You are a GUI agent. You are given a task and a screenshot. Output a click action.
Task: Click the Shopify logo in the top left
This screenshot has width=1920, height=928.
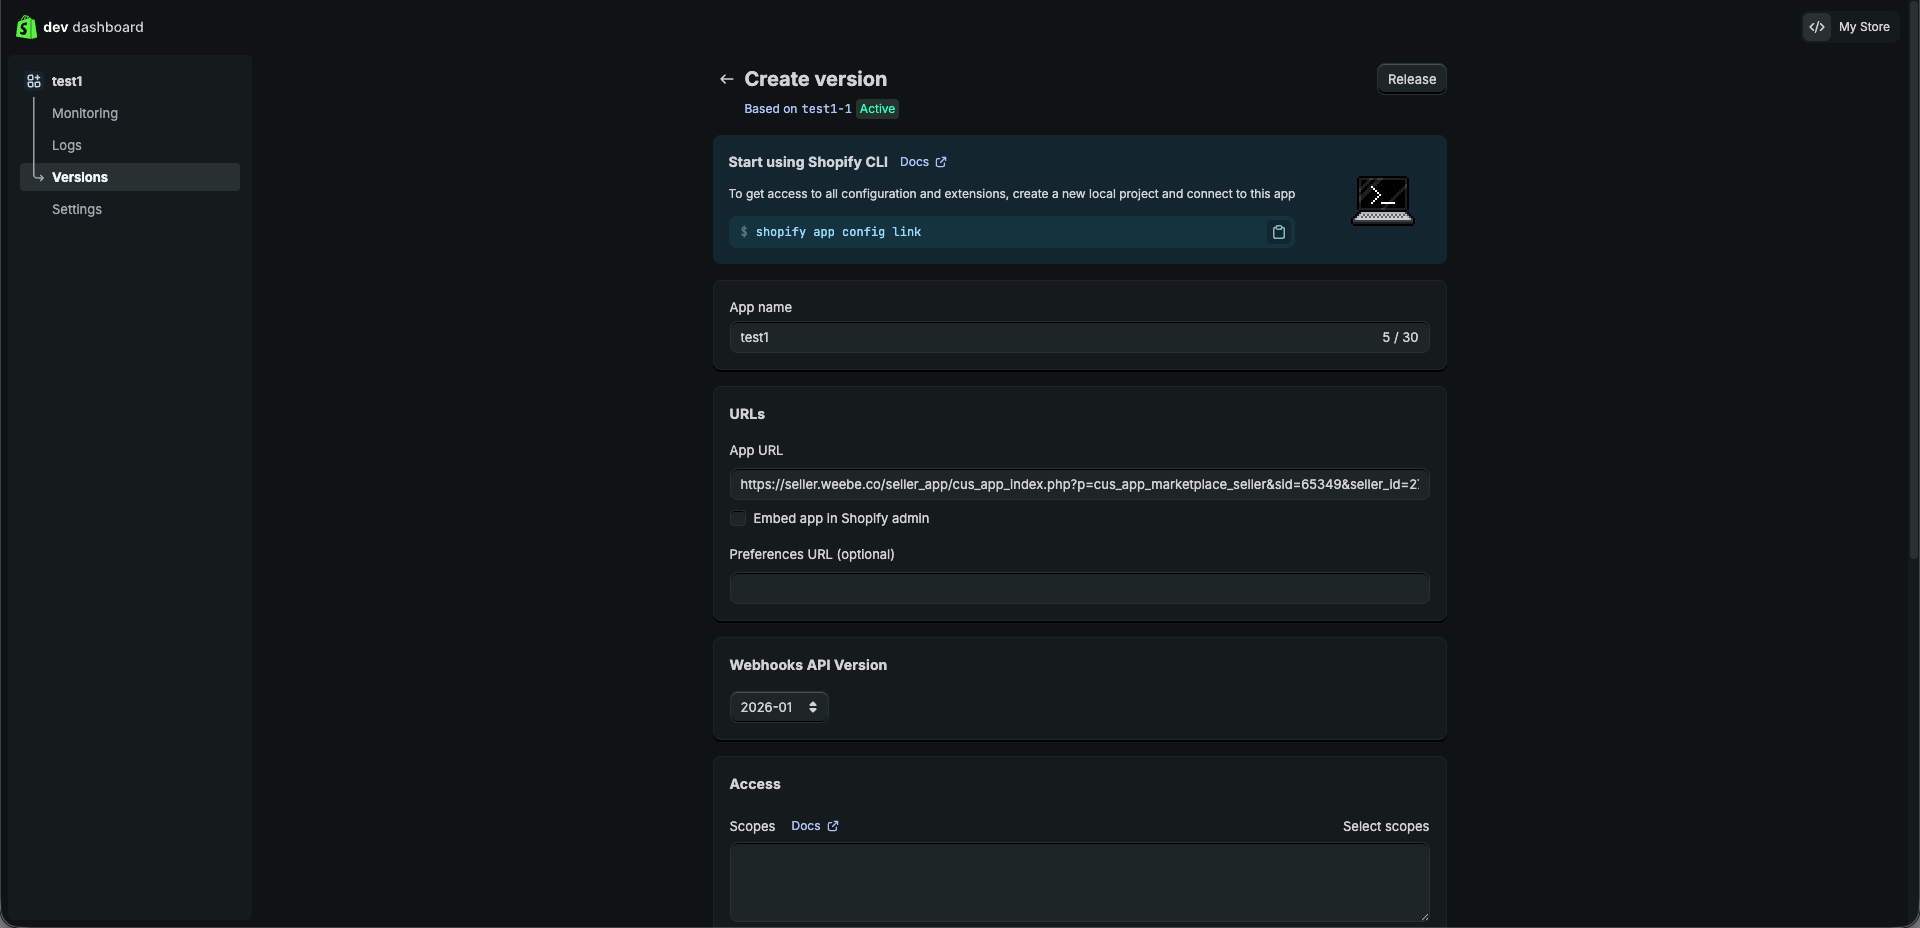(25, 27)
